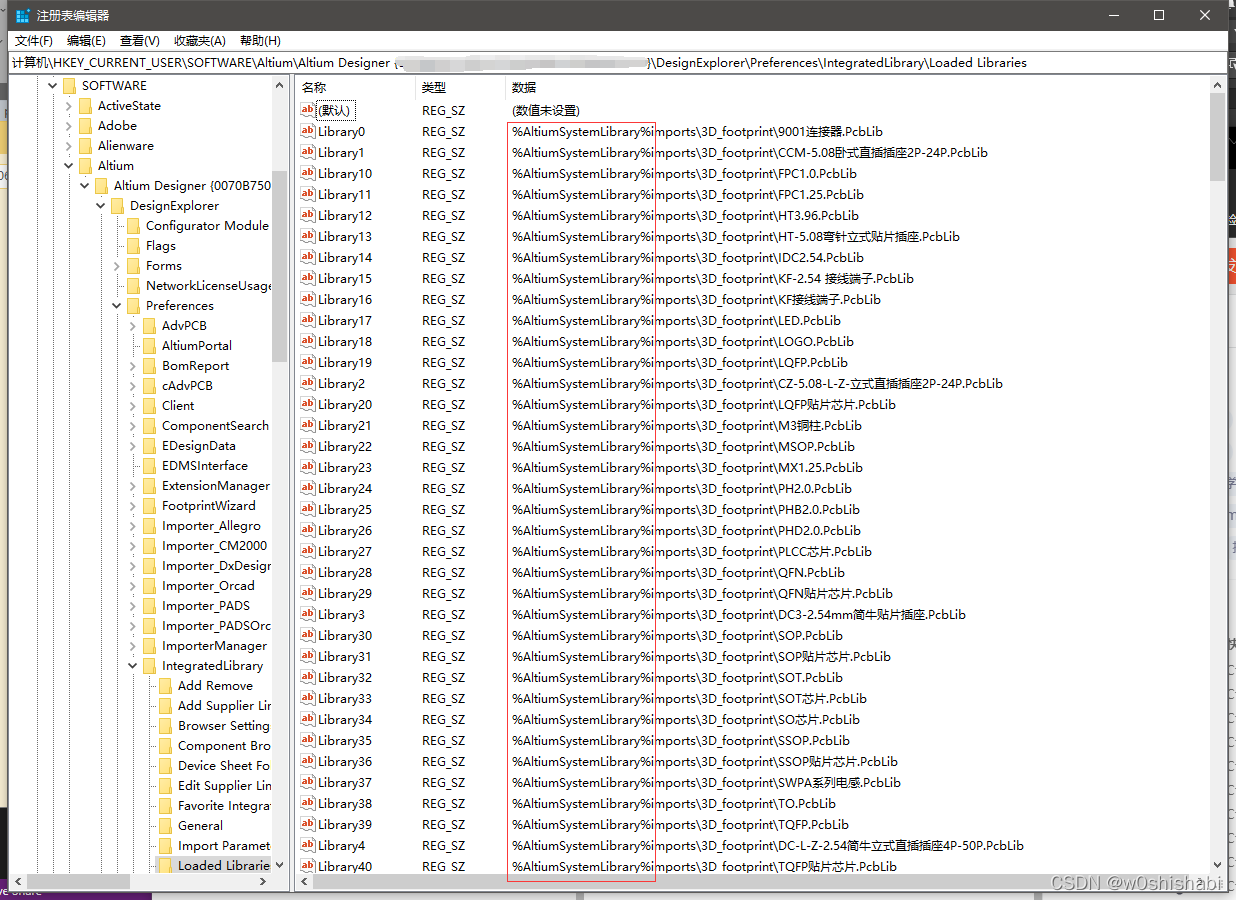Expand the Adobe tree node

(69, 125)
